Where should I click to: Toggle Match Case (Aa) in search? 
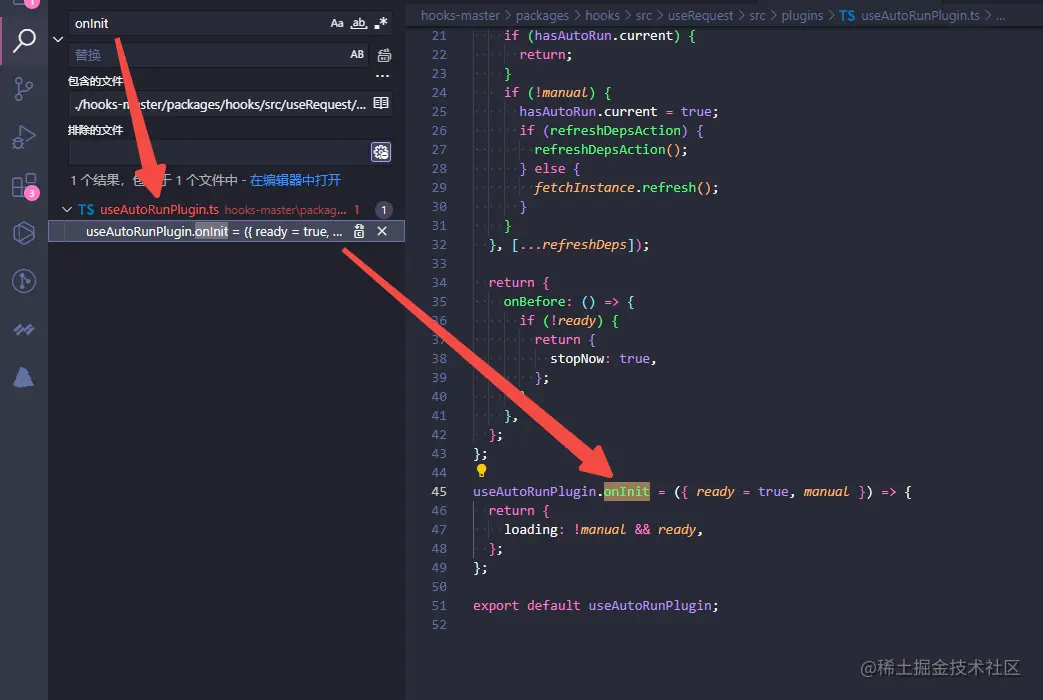[337, 23]
